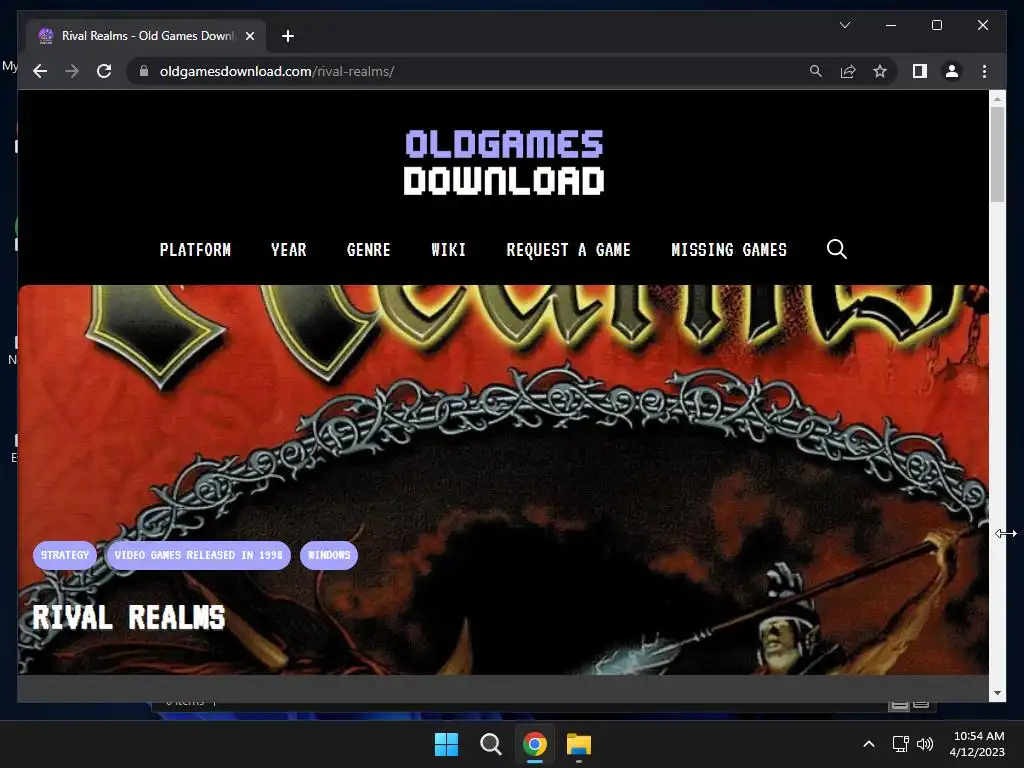The image size is (1024, 768).
Task: Open the Windows Start menu
Action: [x=447, y=744]
